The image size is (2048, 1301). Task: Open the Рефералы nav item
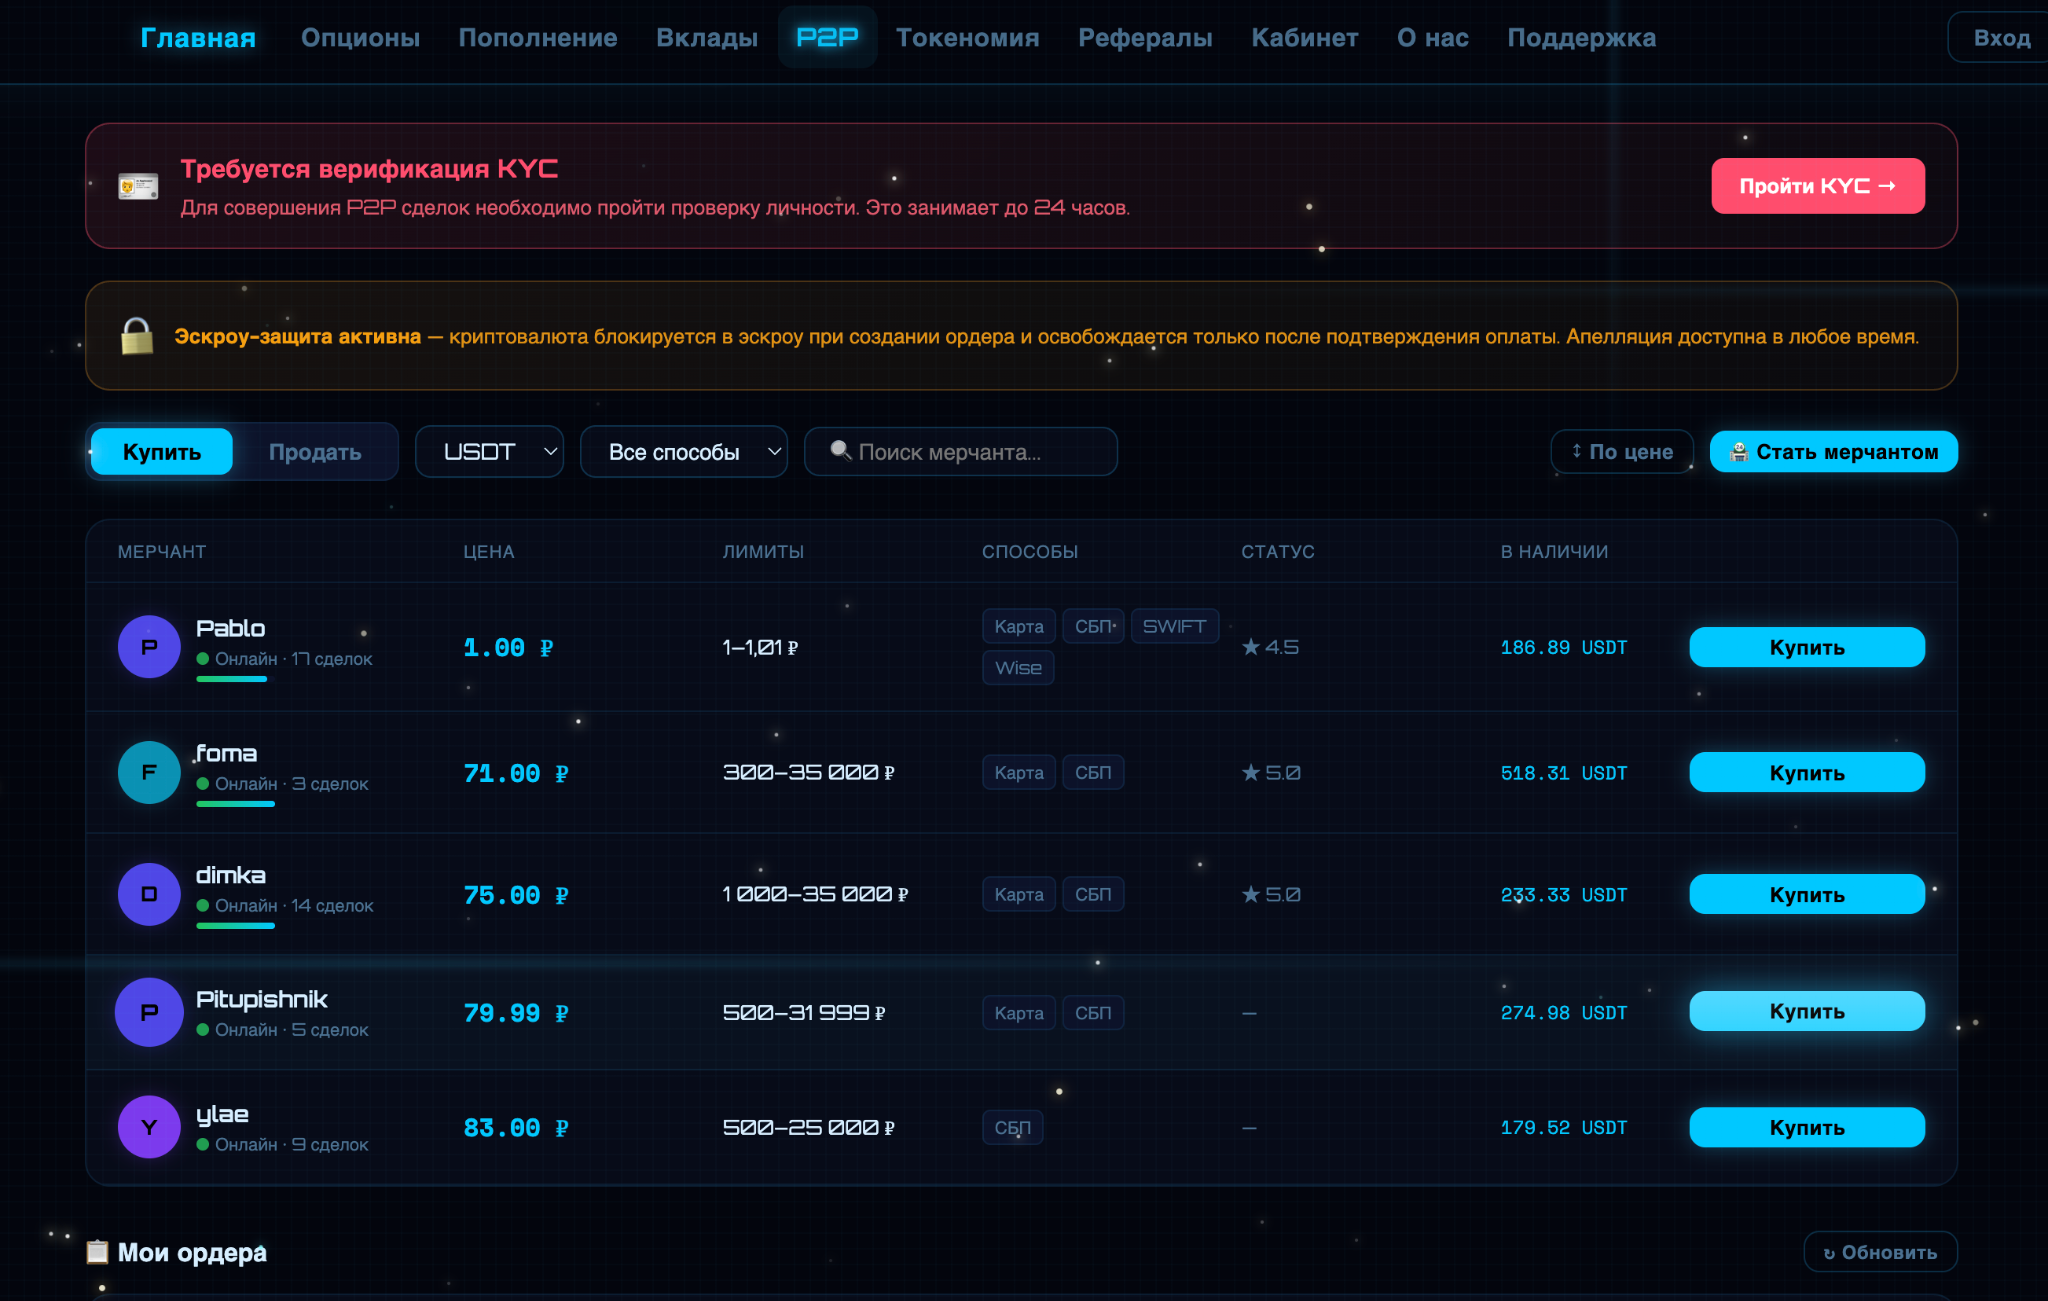click(1145, 38)
